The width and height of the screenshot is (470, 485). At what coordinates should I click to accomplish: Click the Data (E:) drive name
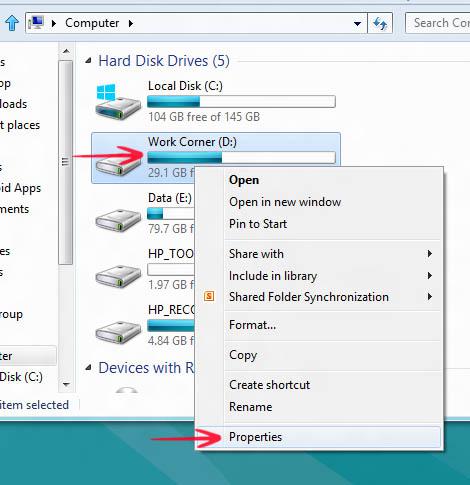[170, 198]
